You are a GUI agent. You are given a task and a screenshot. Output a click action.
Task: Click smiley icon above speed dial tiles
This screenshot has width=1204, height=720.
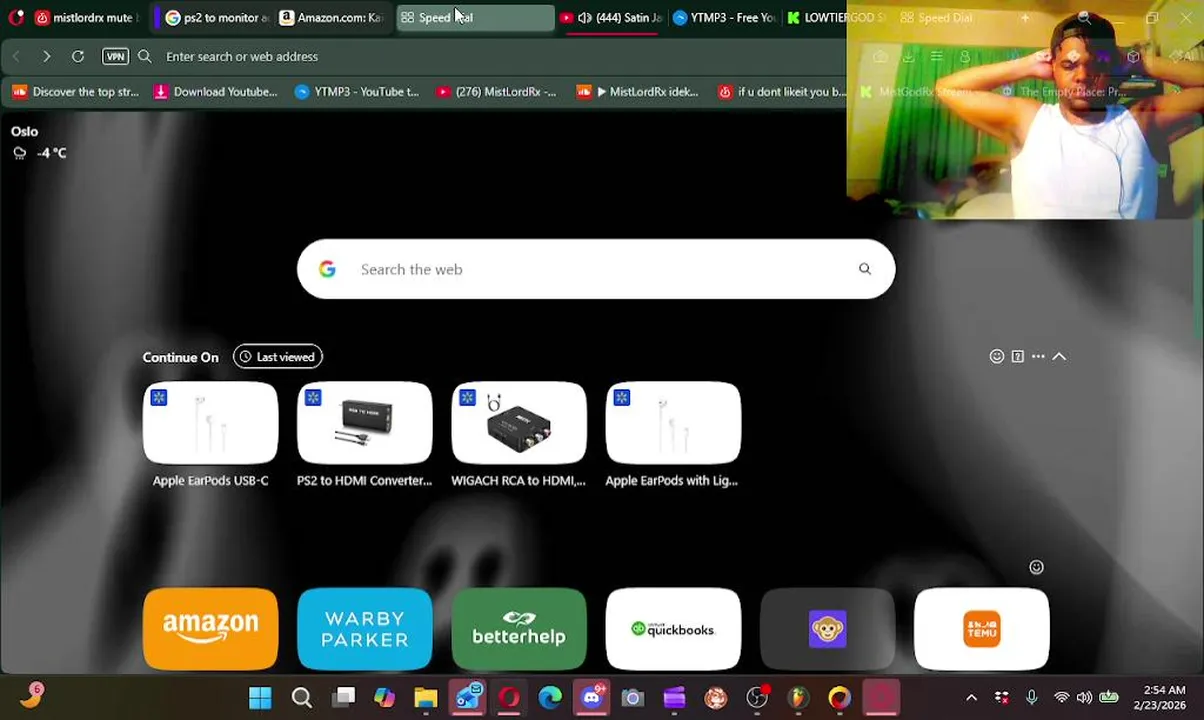pos(1036,567)
